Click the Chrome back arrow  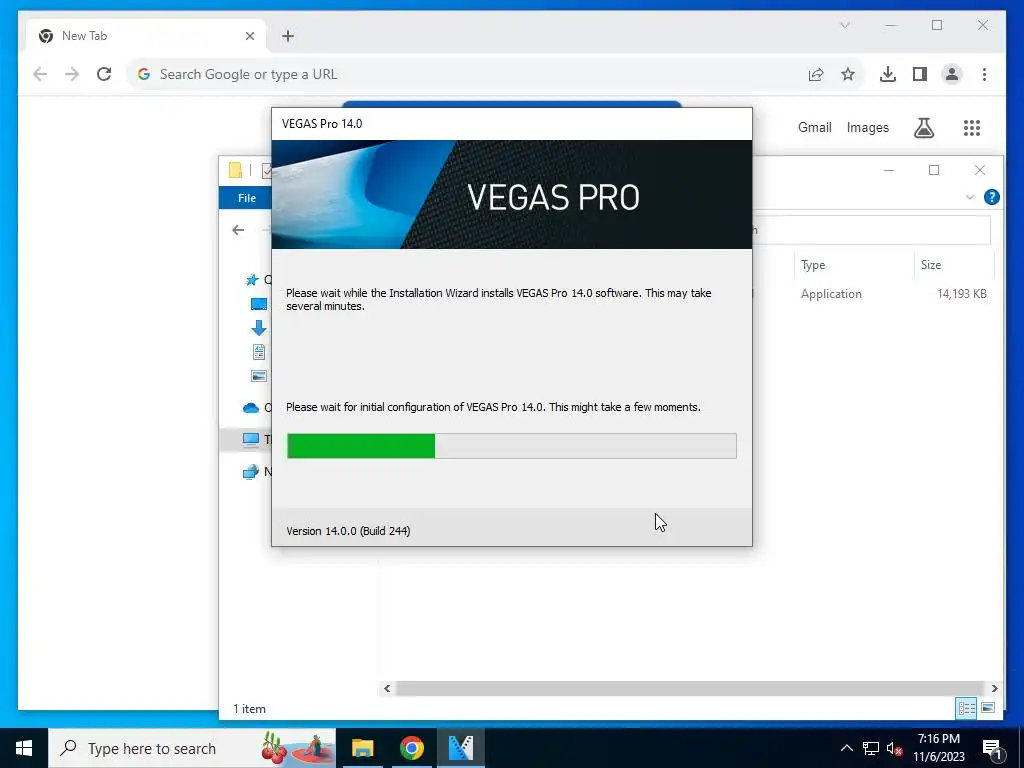pyautogui.click(x=40, y=74)
